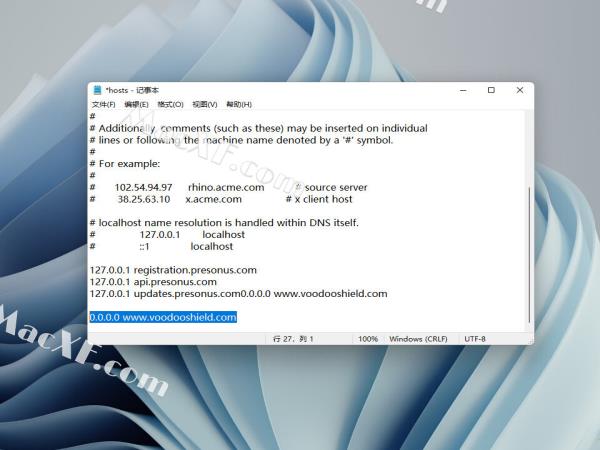Click the commented '::1 localhost' line

(x=161, y=246)
